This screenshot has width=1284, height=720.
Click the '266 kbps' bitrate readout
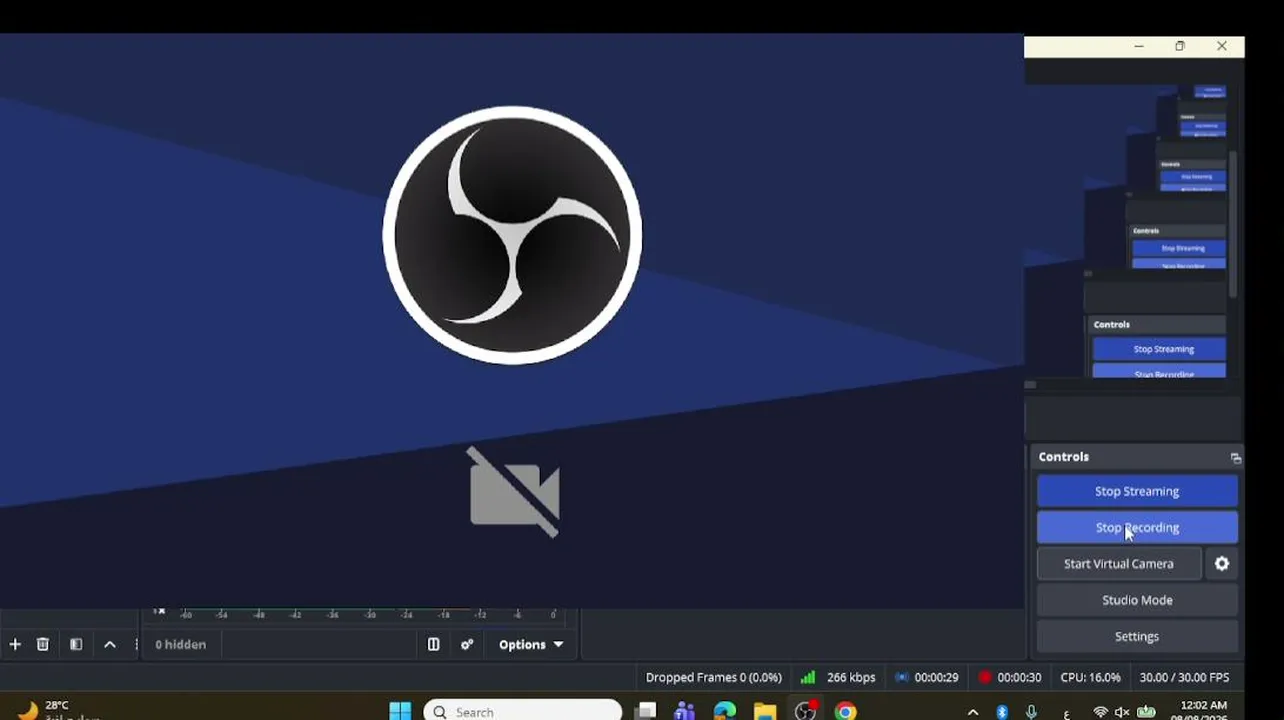(851, 677)
